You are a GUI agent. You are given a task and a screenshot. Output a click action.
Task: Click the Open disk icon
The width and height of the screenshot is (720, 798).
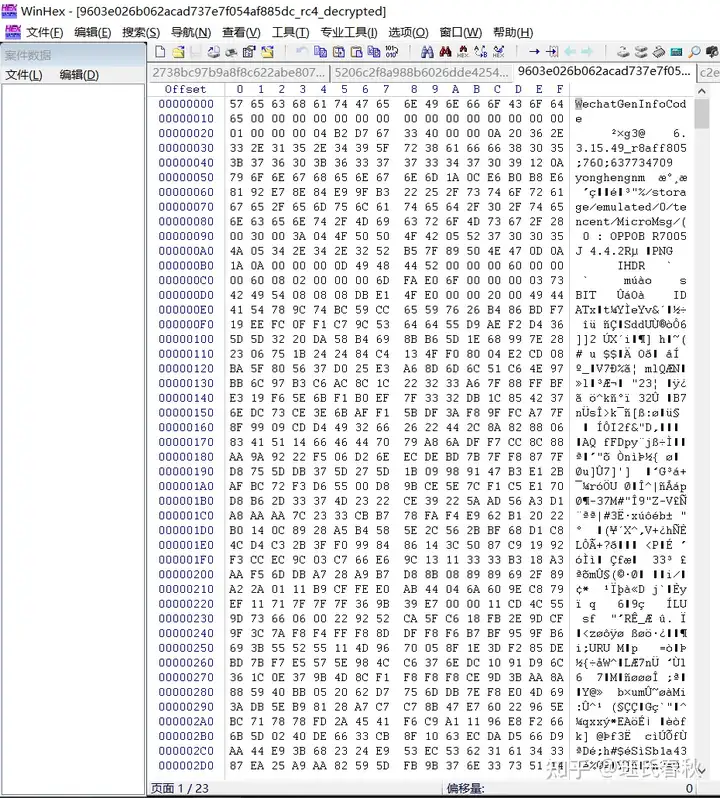click(x=623, y=51)
